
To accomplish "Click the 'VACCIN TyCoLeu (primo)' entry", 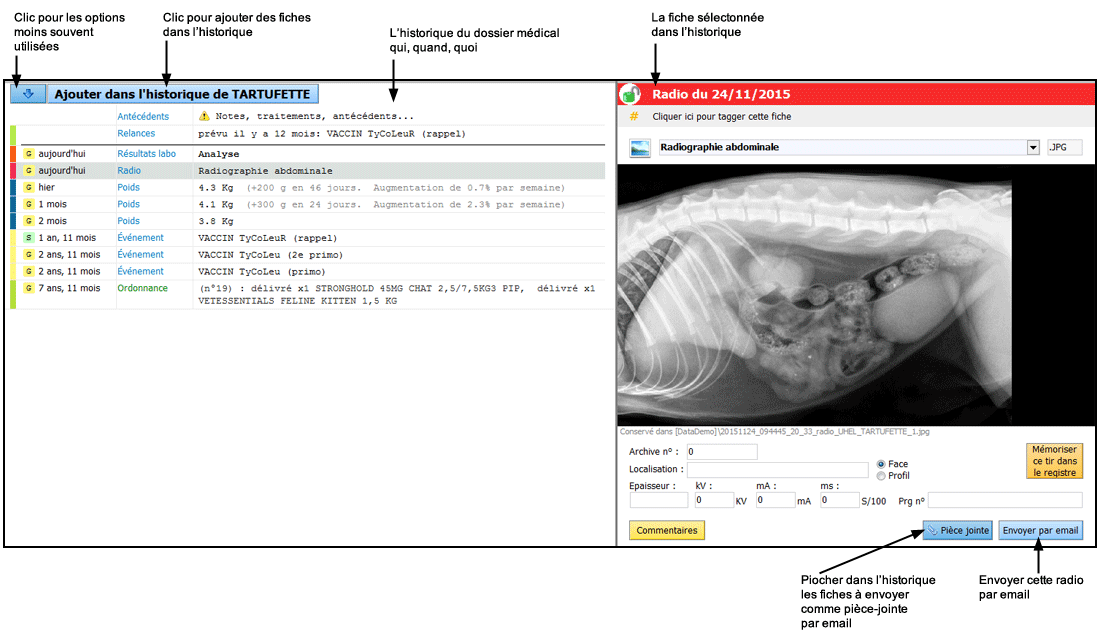I will 262,272.
